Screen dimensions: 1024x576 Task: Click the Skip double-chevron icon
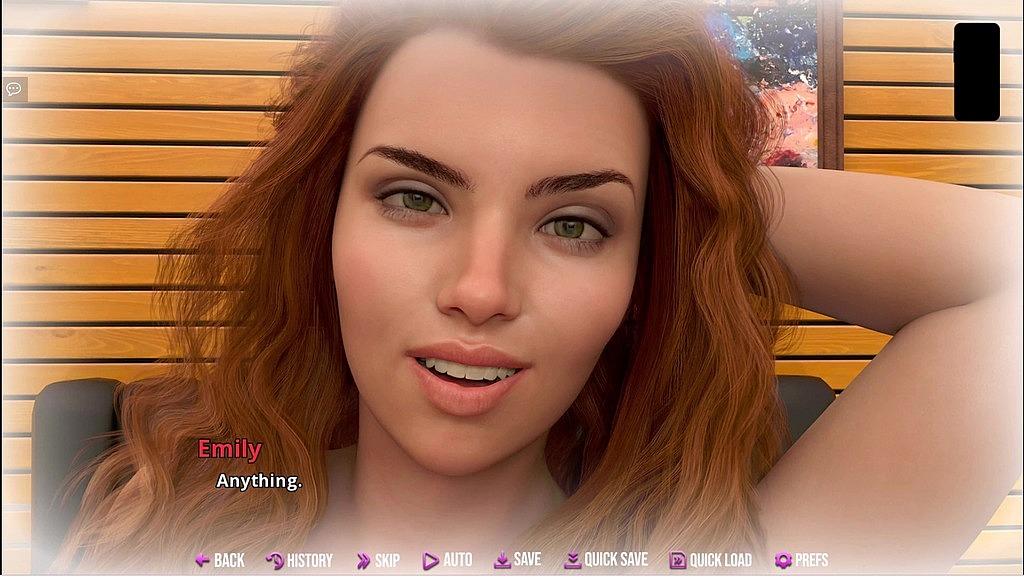pyautogui.click(x=363, y=561)
